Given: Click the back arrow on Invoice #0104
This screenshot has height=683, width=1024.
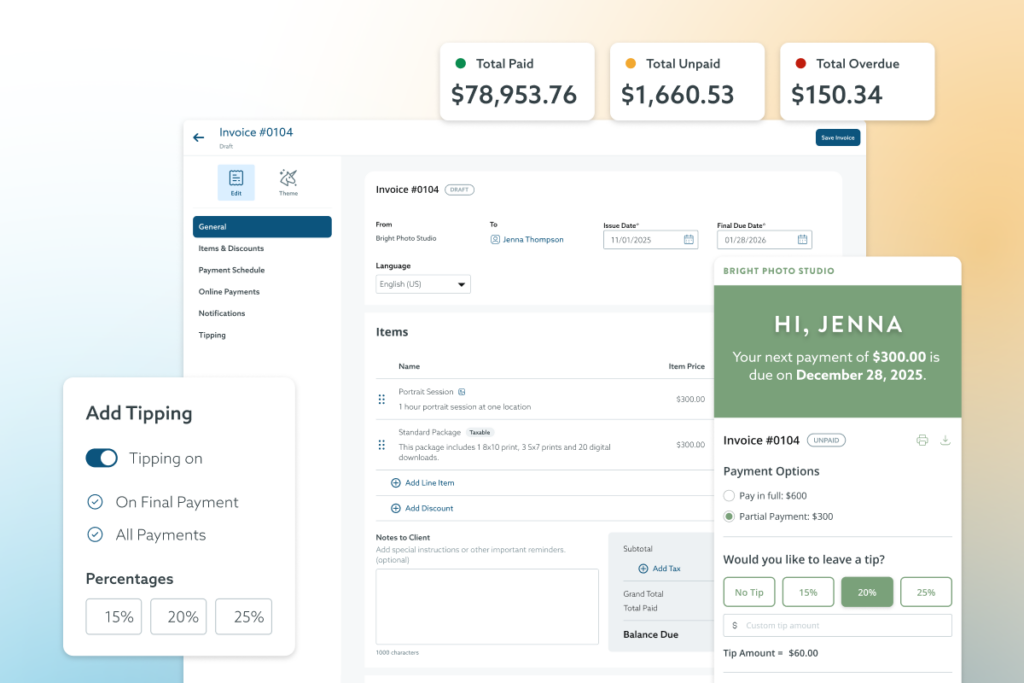Looking at the screenshot, I should (198, 137).
